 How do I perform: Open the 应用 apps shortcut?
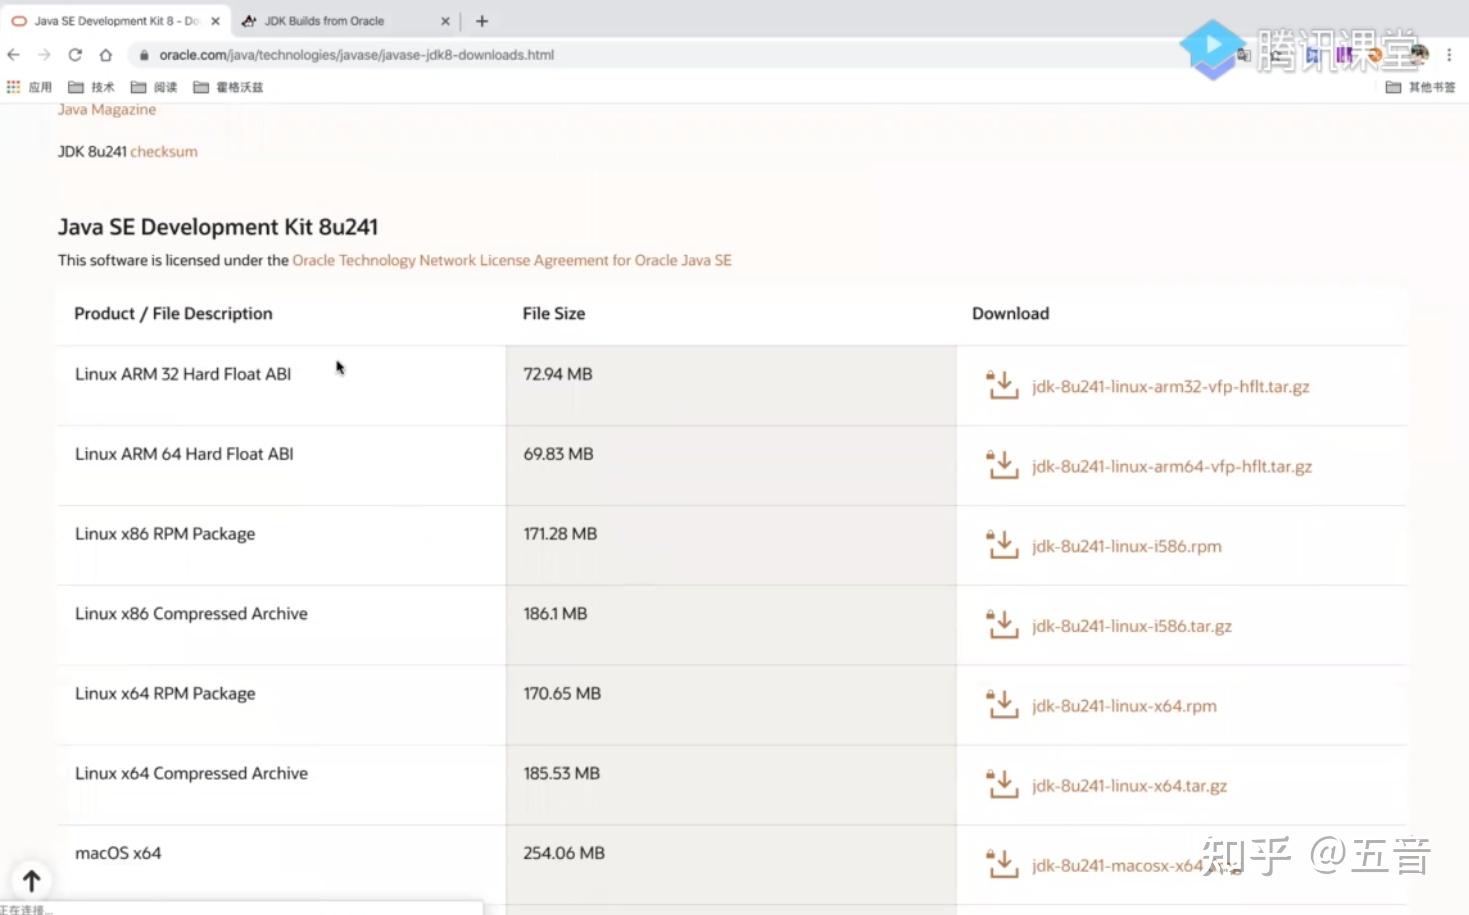[29, 87]
